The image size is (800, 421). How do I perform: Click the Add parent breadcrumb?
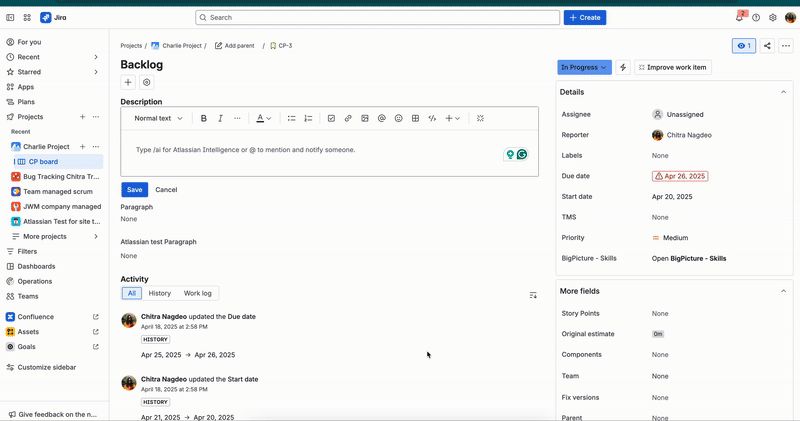[235, 45]
